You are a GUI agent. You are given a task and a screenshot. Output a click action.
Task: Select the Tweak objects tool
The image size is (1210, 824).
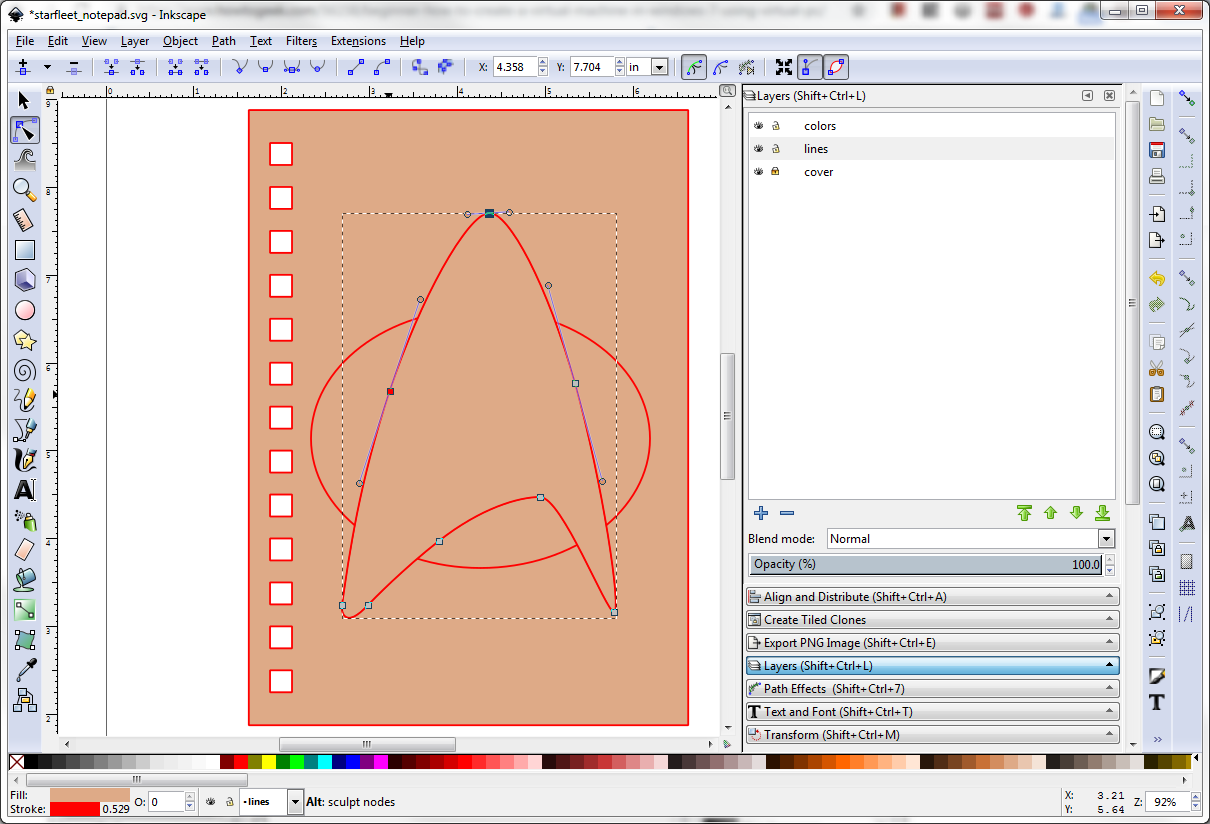click(x=25, y=159)
